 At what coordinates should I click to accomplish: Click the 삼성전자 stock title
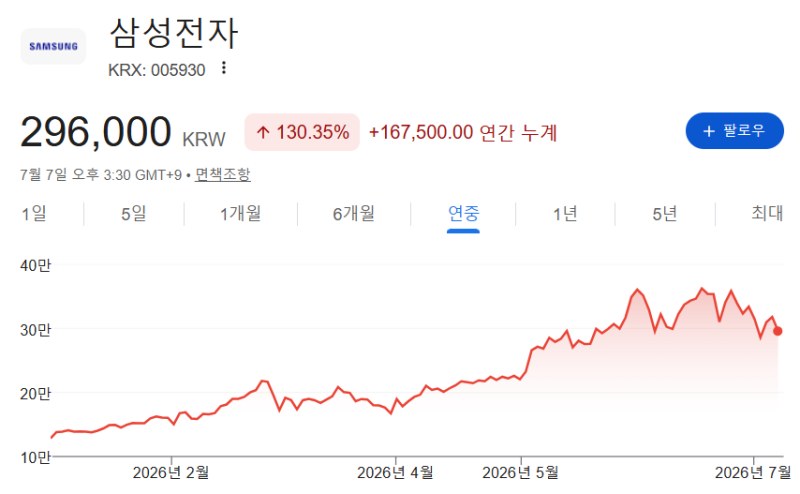tap(174, 34)
